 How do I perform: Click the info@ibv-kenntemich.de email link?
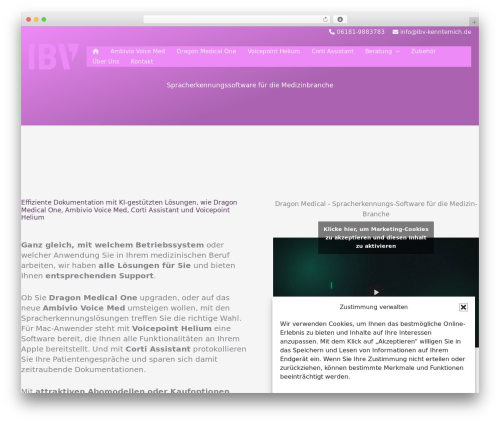(436, 32)
